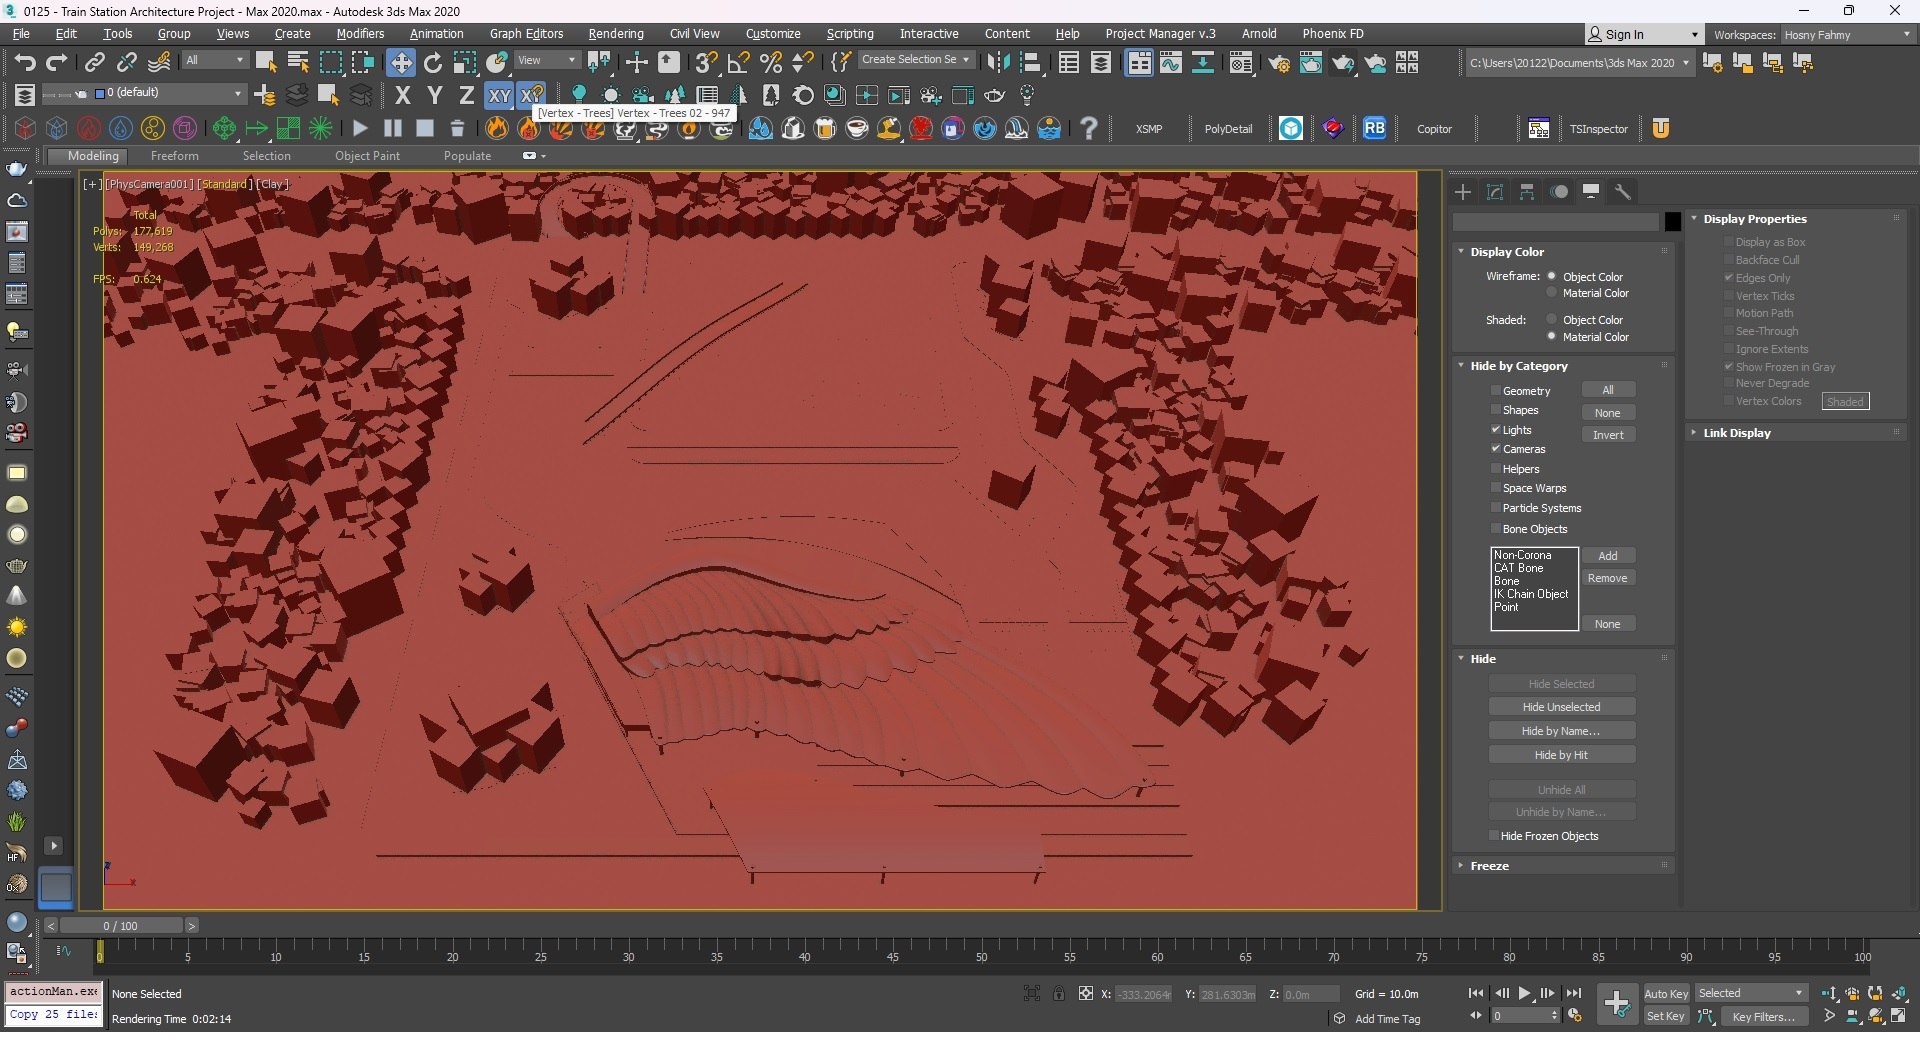The image size is (1920, 1040).
Task: Click the selection lock toggle icon
Action: [1058, 993]
